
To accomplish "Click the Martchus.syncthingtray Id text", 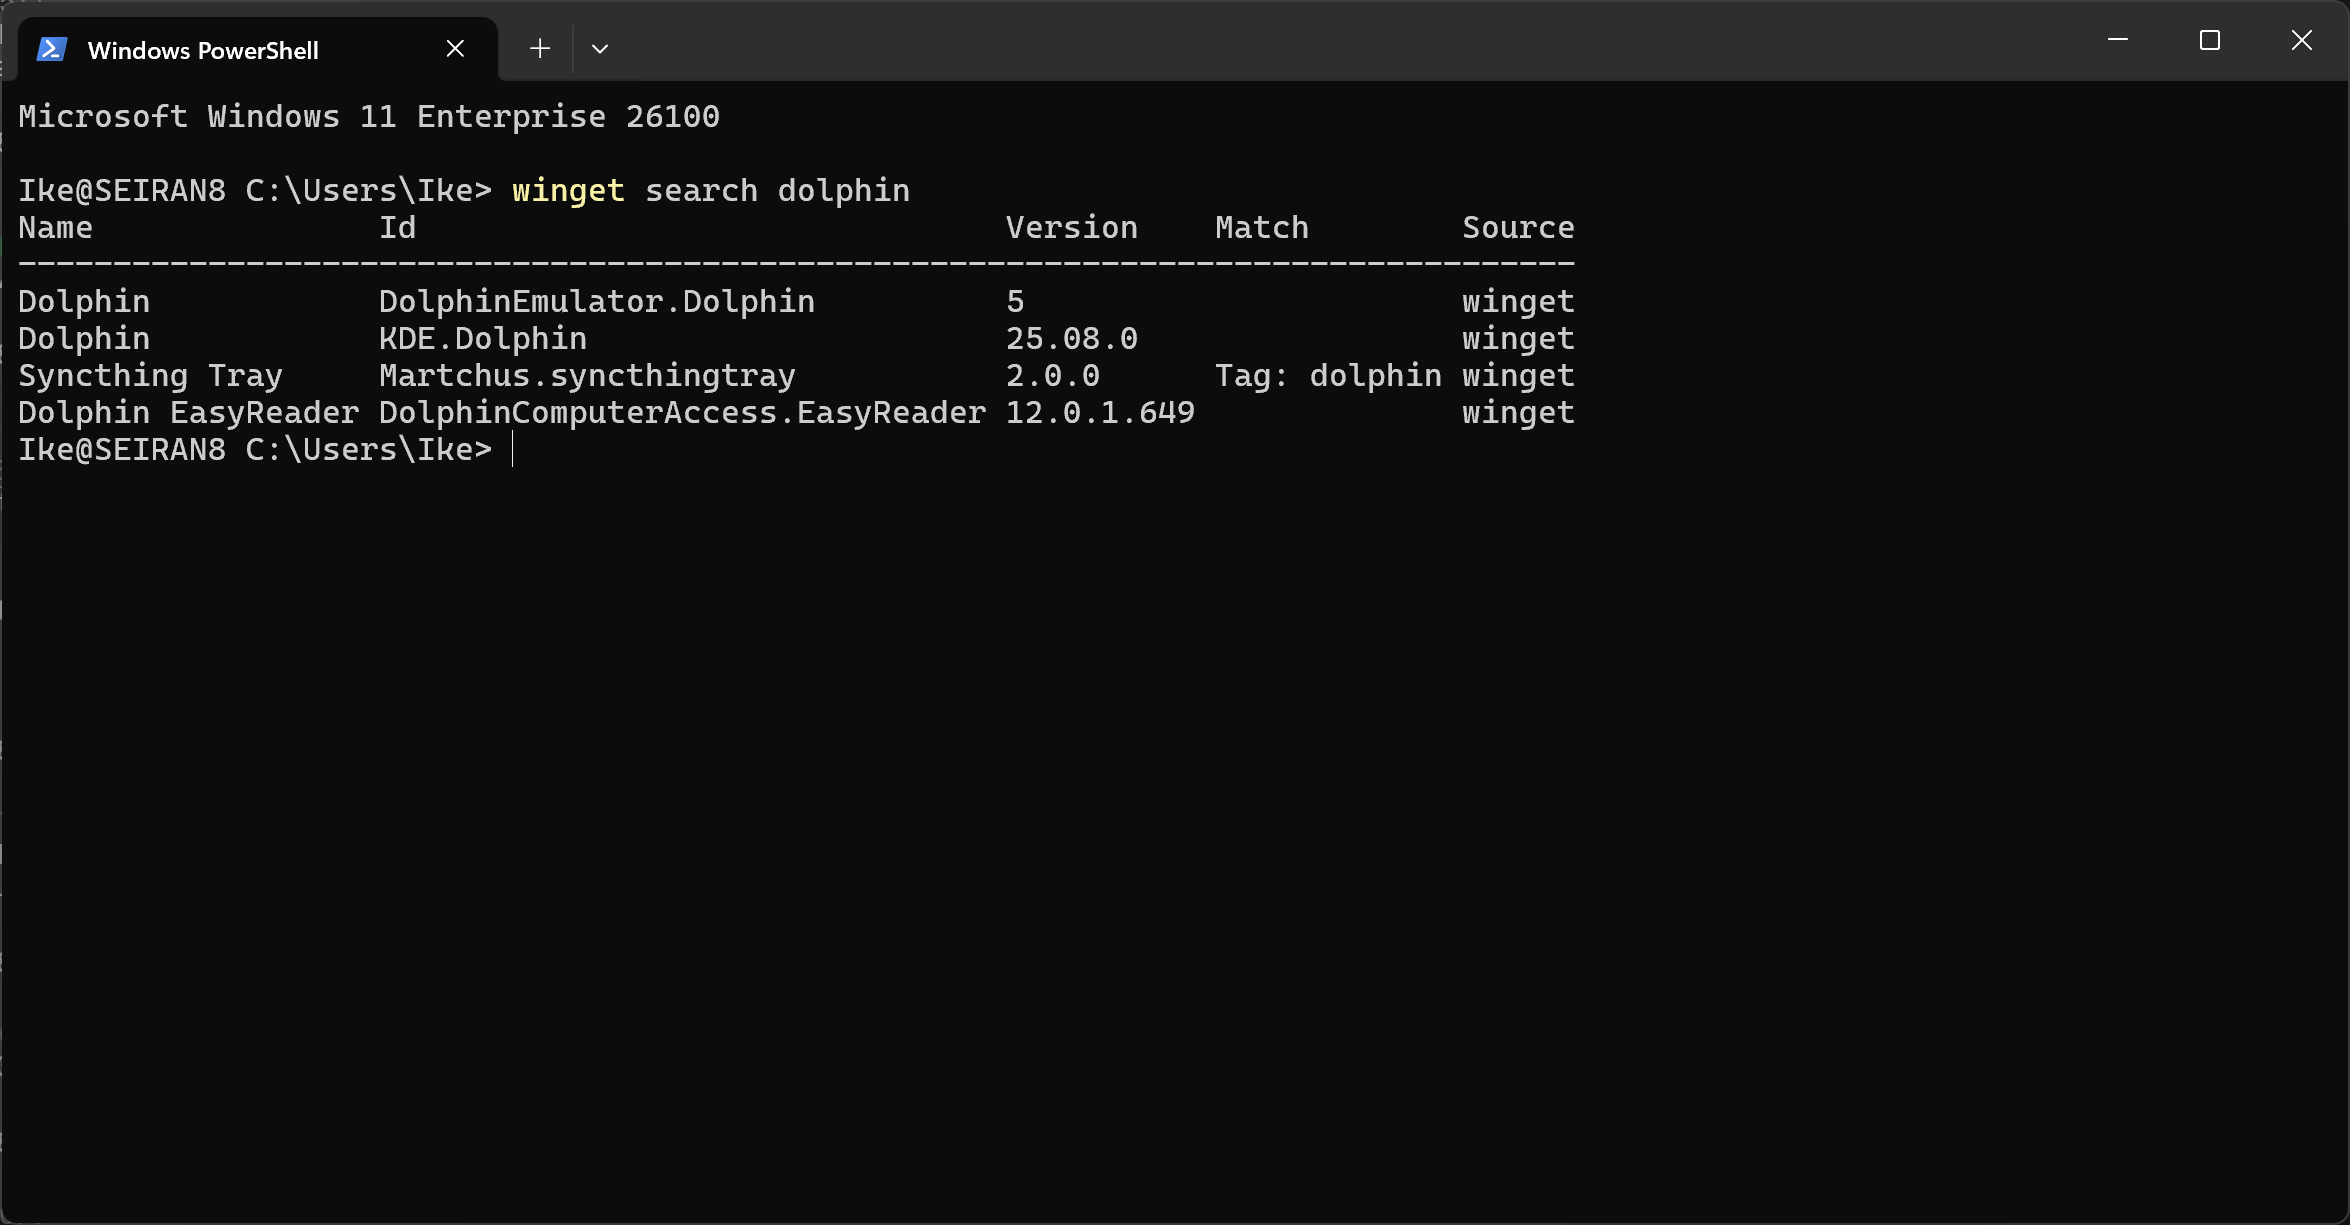I will tap(587, 376).
